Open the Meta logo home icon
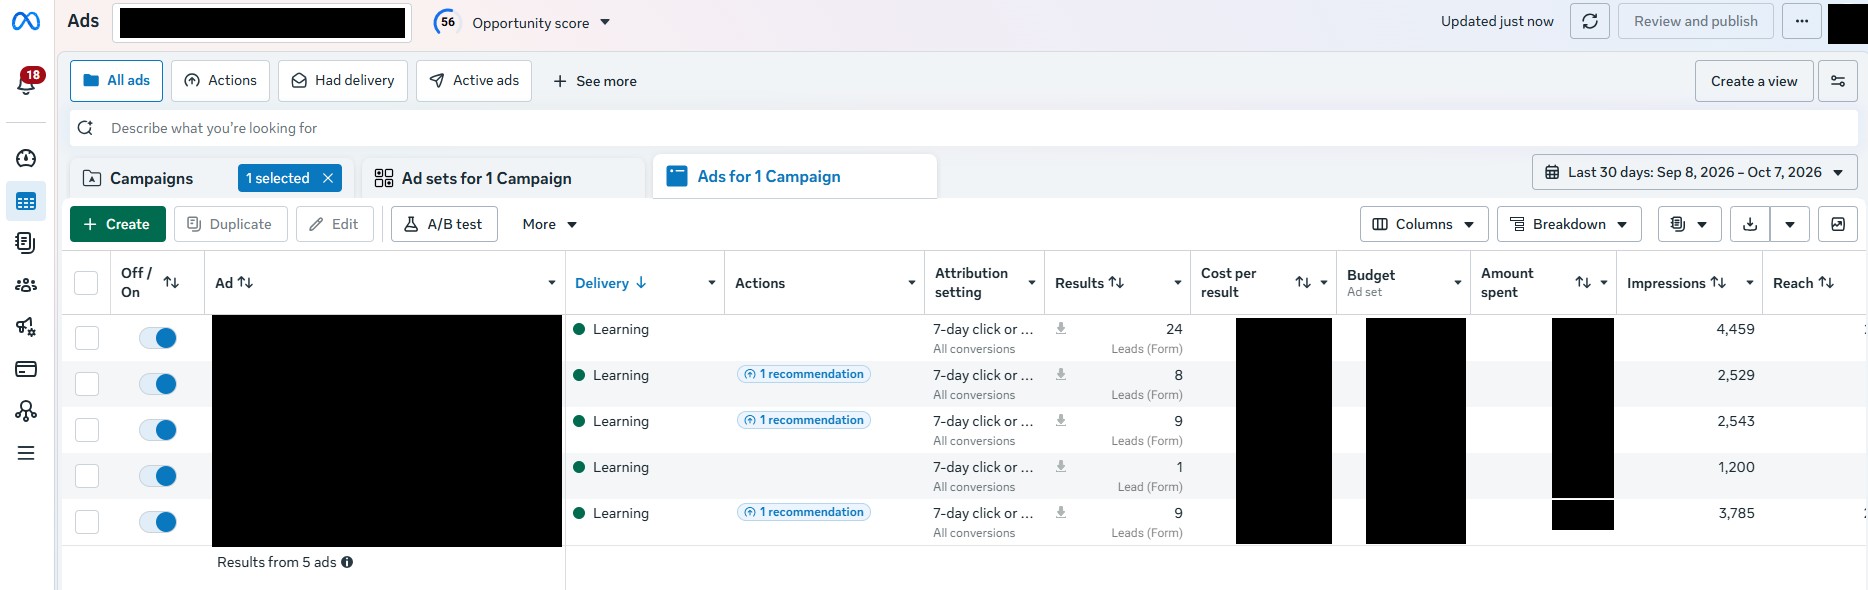The width and height of the screenshot is (1868, 590). [26, 21]
